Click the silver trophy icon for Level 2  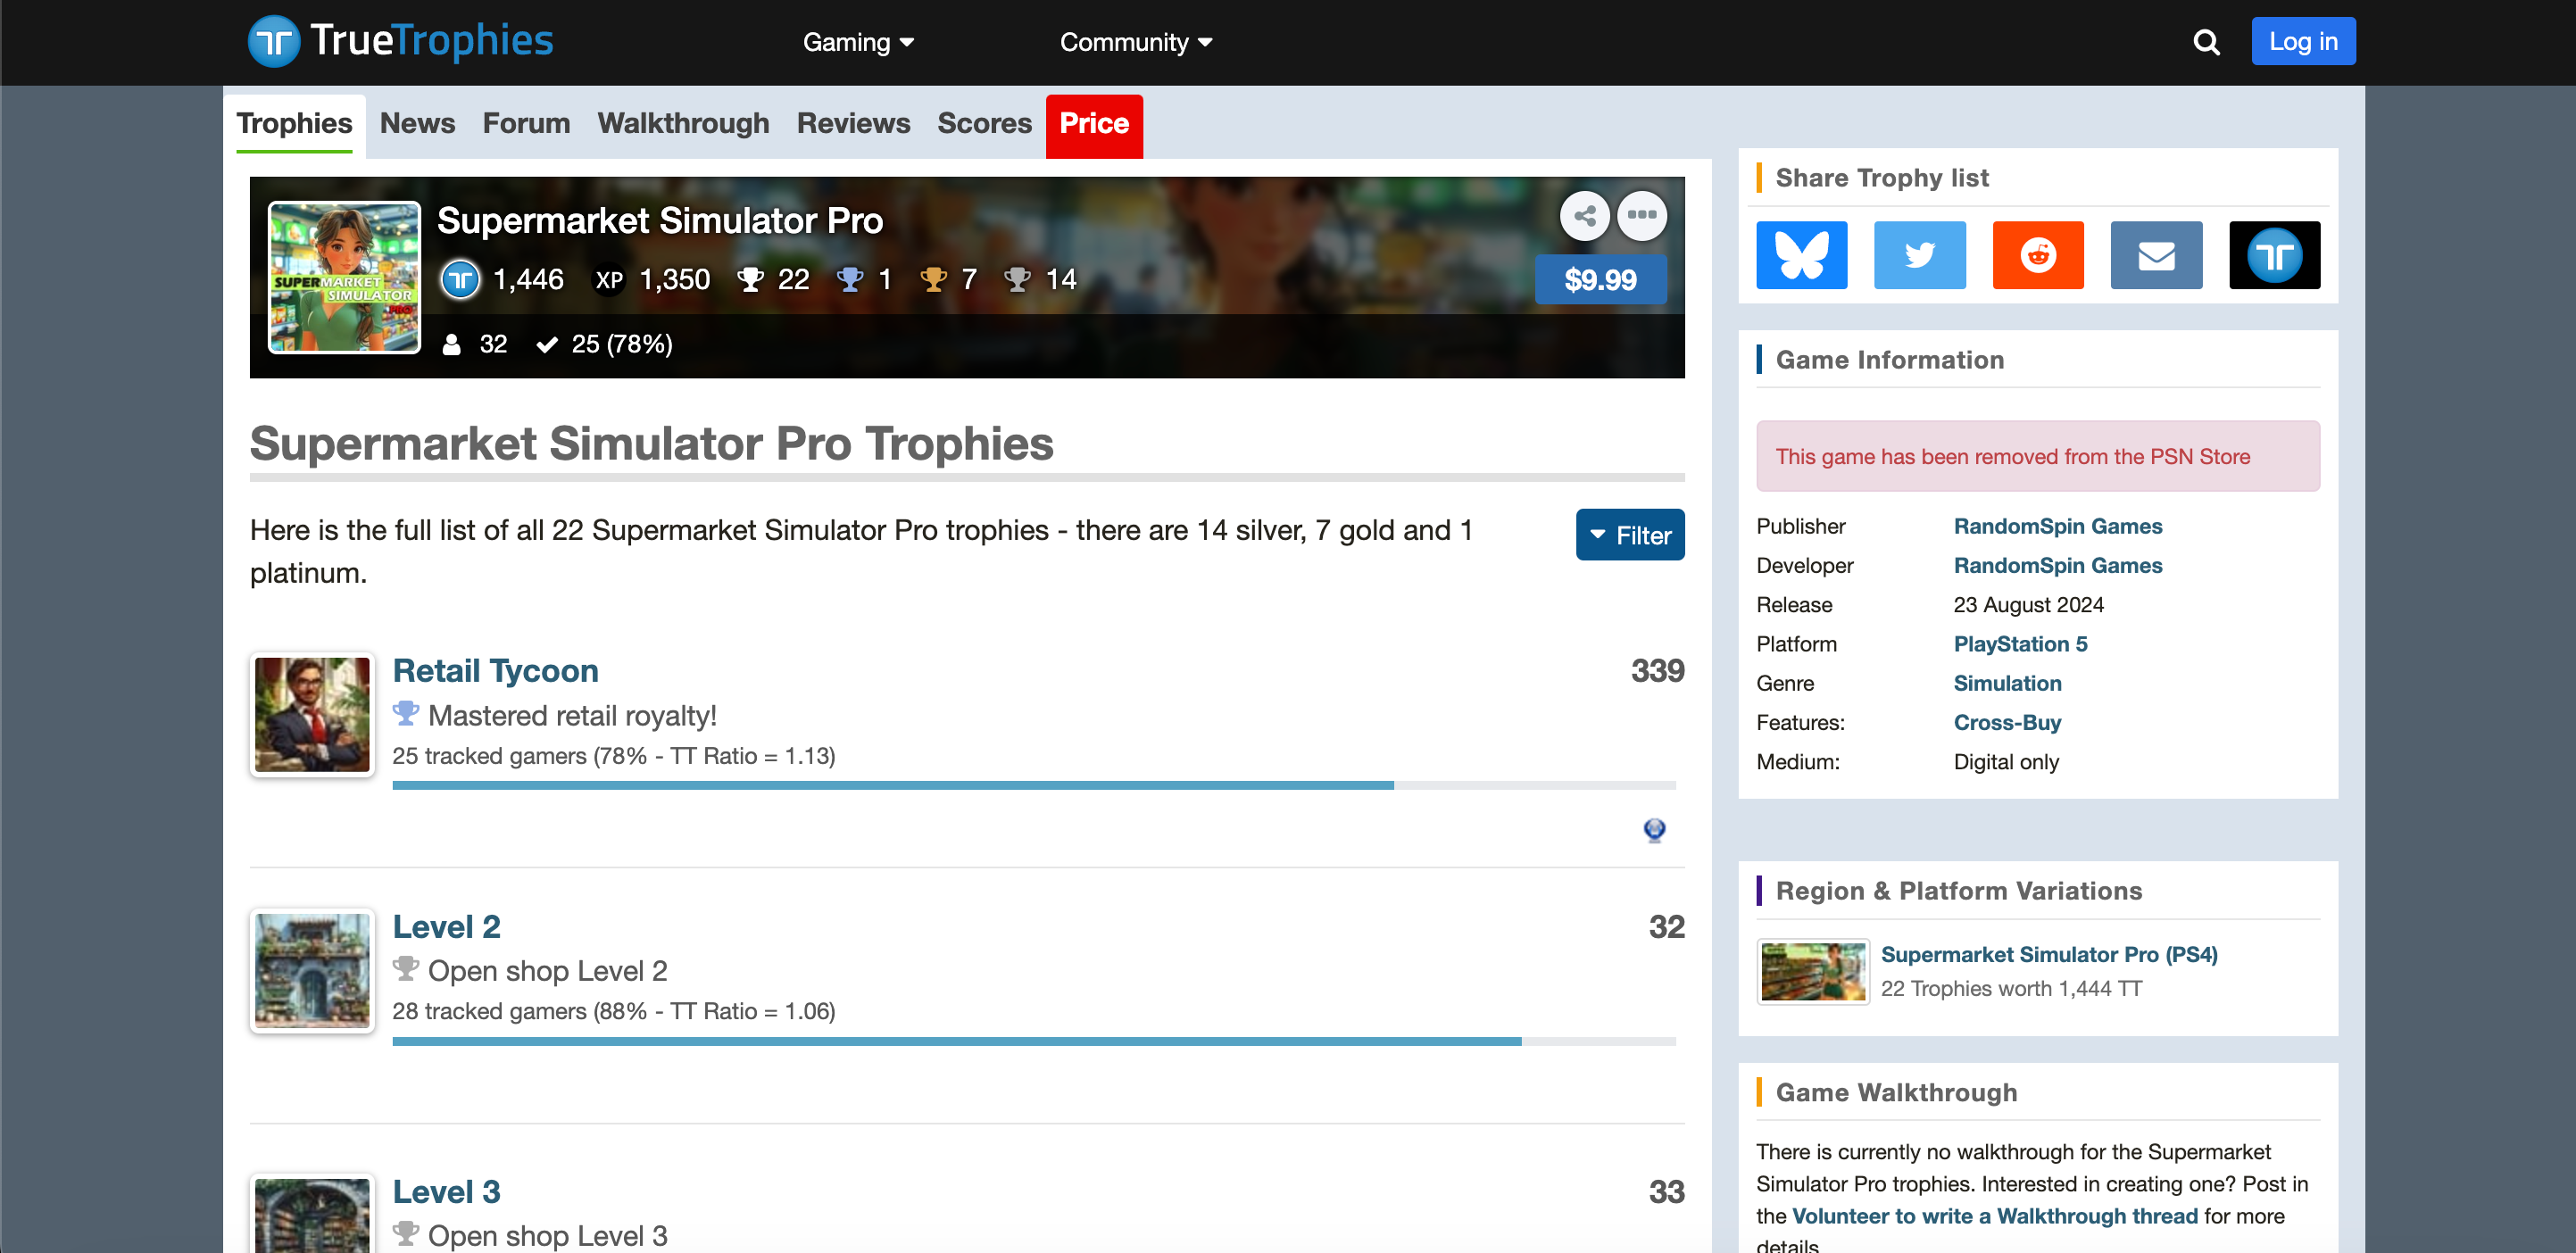405,969
